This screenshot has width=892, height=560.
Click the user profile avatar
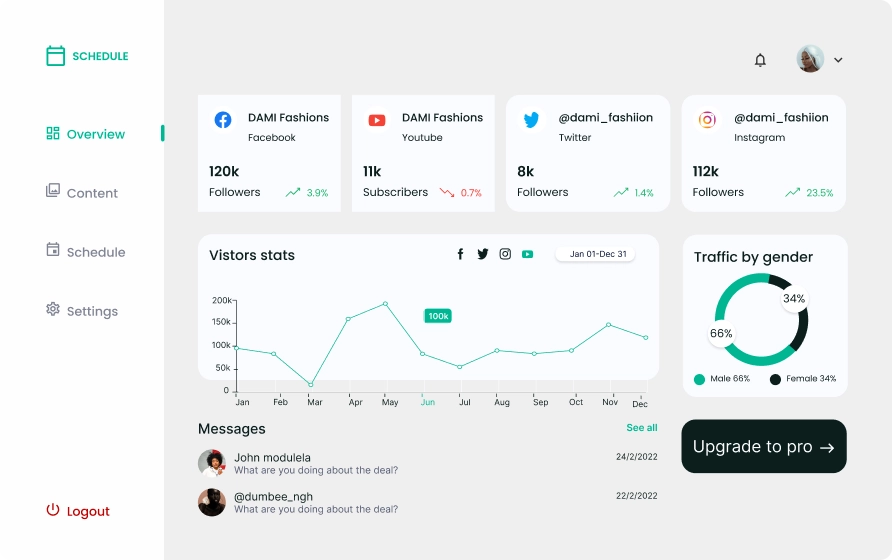click(810, 59)
